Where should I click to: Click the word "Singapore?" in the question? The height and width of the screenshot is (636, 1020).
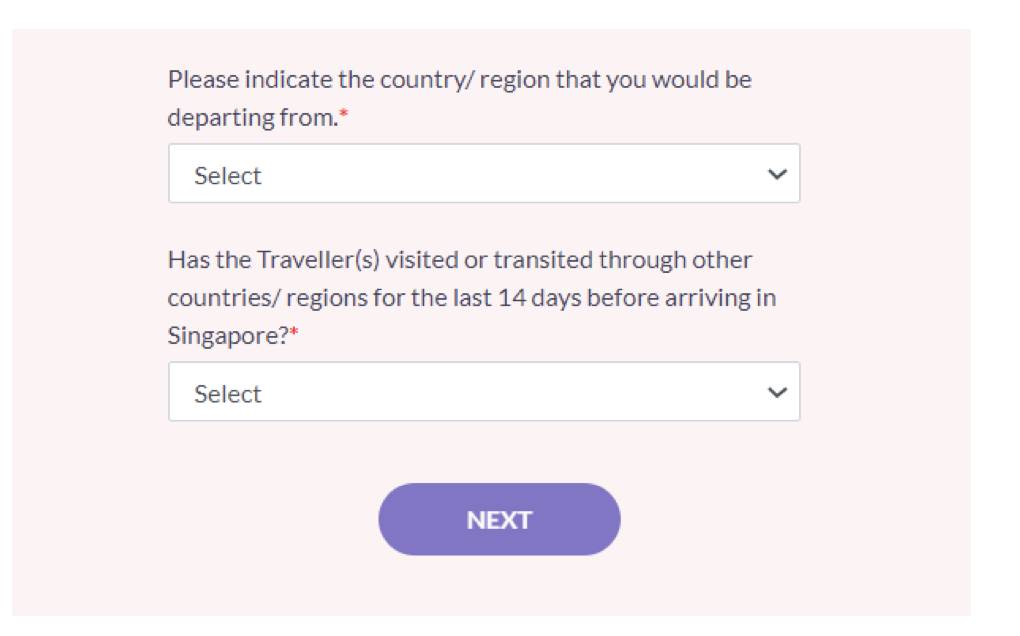point(227,336)
